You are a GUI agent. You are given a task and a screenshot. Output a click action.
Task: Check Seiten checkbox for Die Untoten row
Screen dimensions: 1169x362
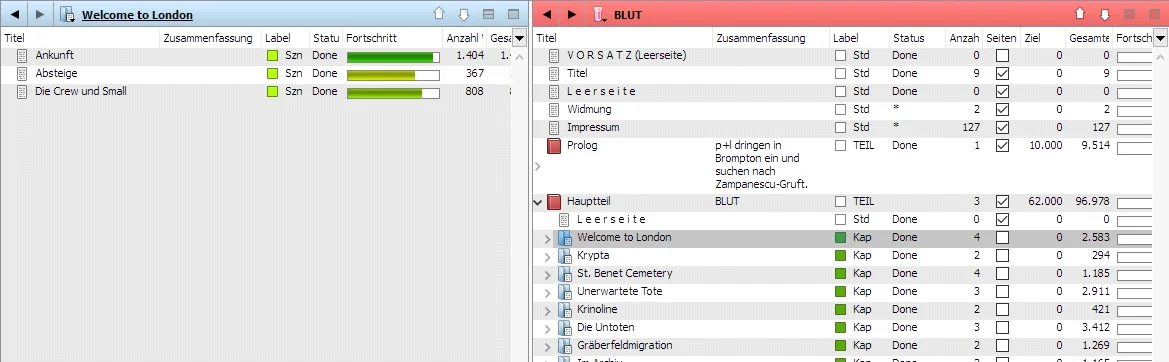point(1003,328)
